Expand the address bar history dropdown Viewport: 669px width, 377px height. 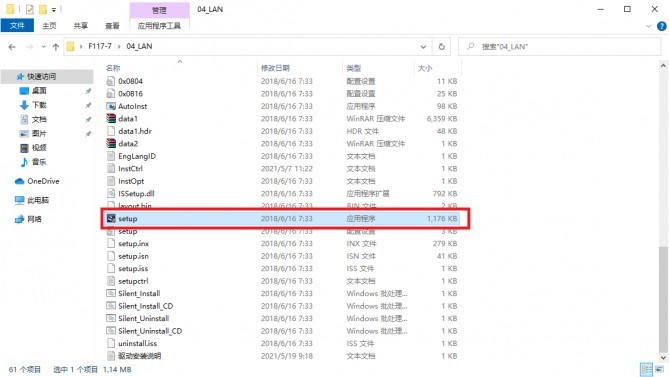[x=423, y=46]
